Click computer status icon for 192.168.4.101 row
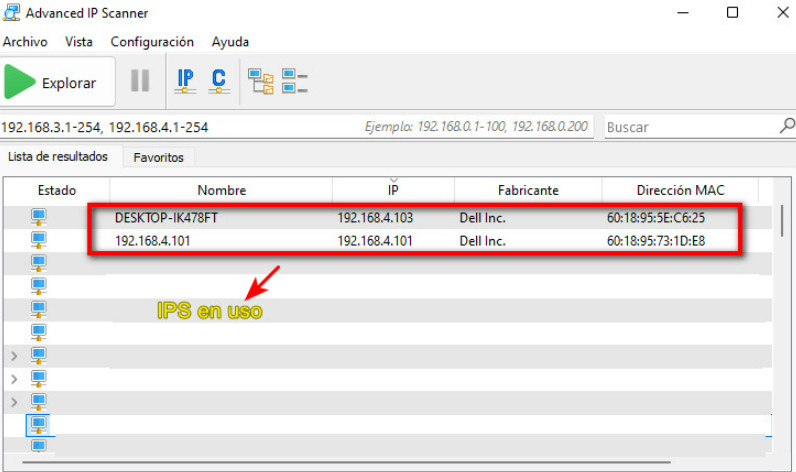The height and width of the screenshot is (472, 796). click(39, 240)
